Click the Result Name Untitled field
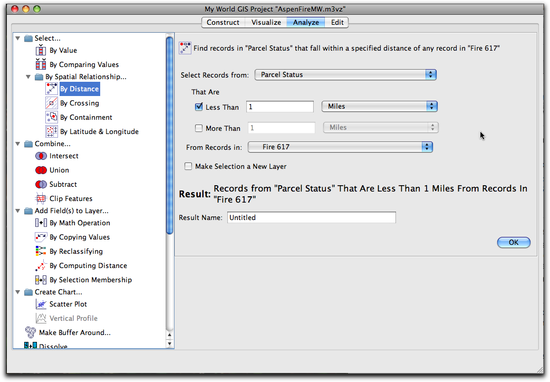Viewport: 550px width, 382px height. (x=311, y=217)
